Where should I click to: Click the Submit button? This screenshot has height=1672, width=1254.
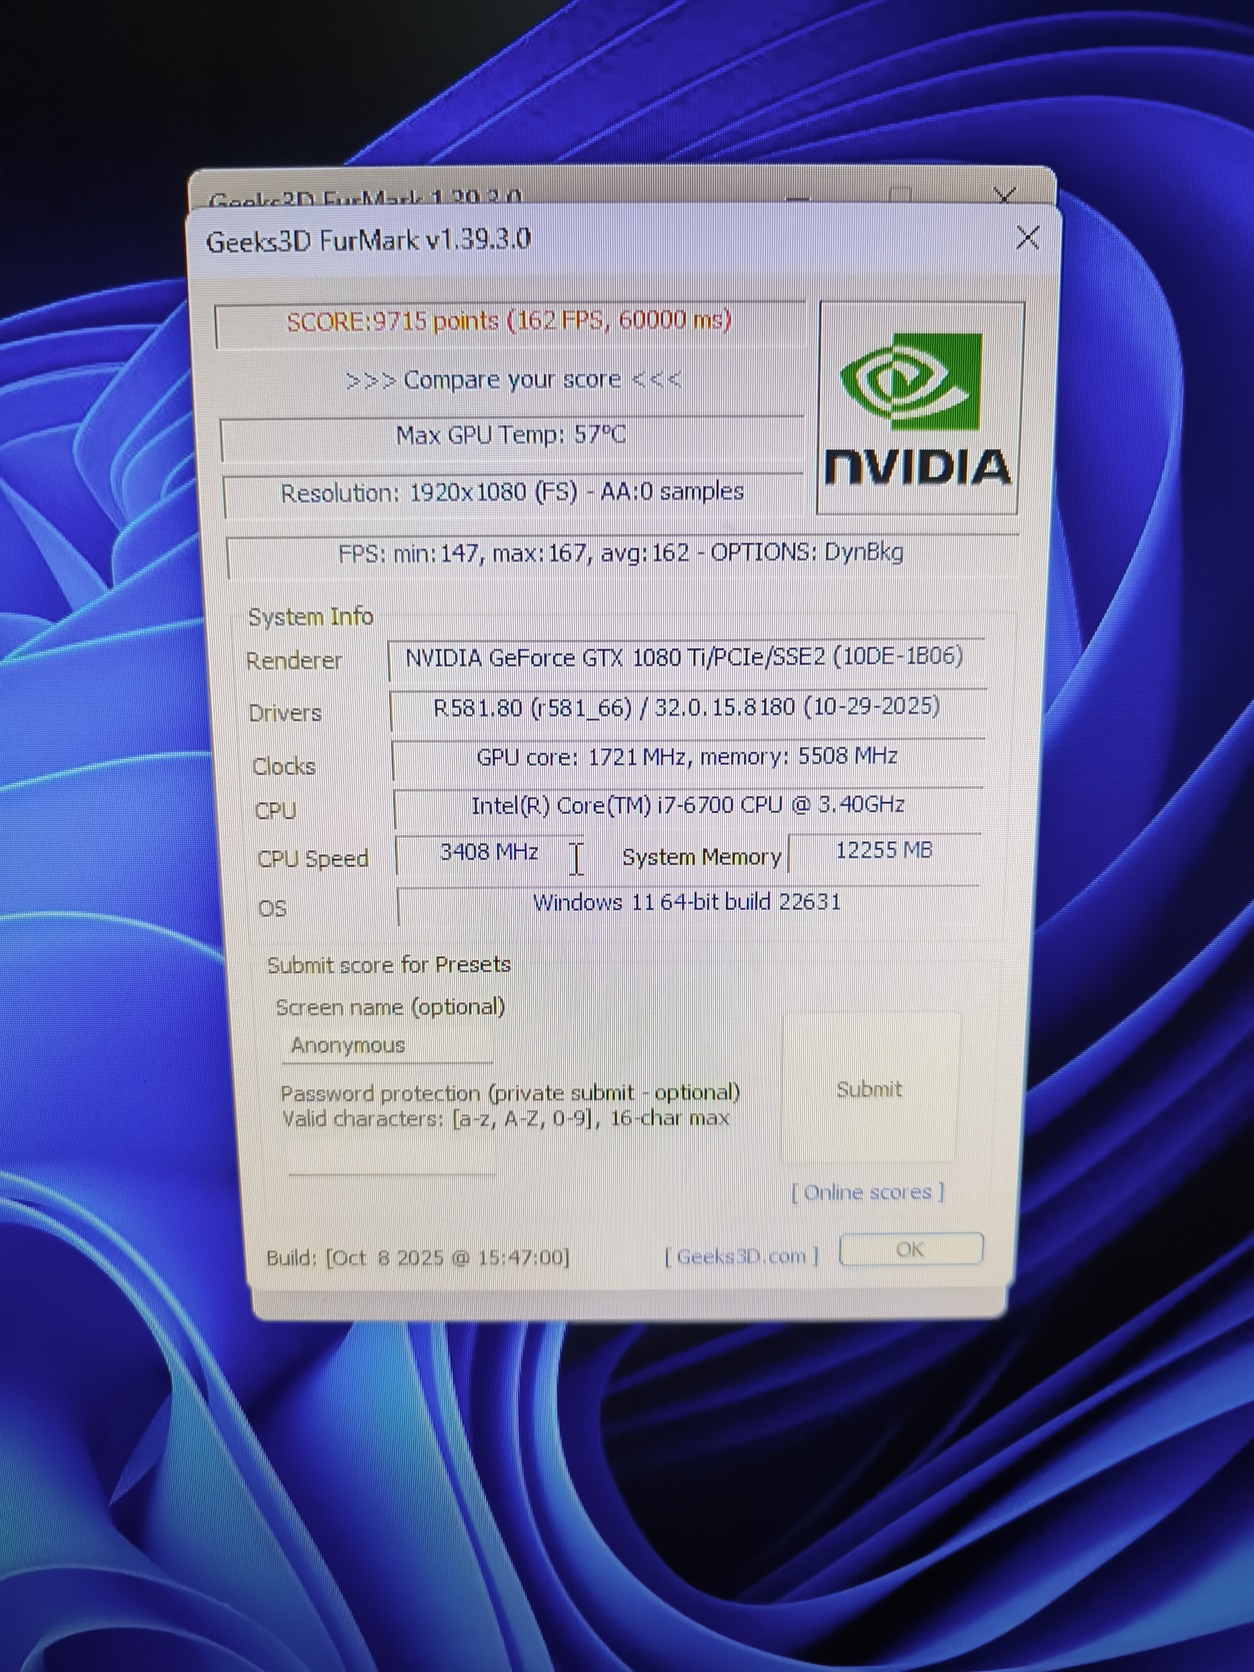869,1088
